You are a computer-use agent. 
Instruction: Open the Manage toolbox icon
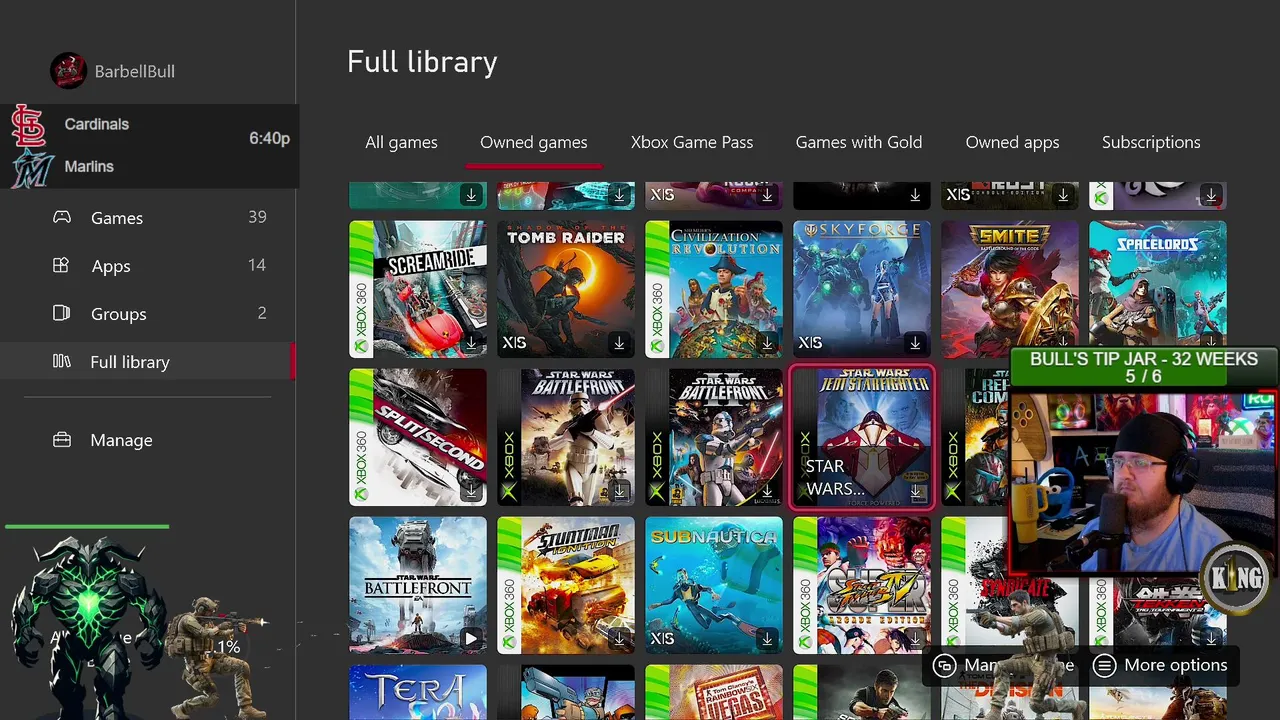(62, 439)
